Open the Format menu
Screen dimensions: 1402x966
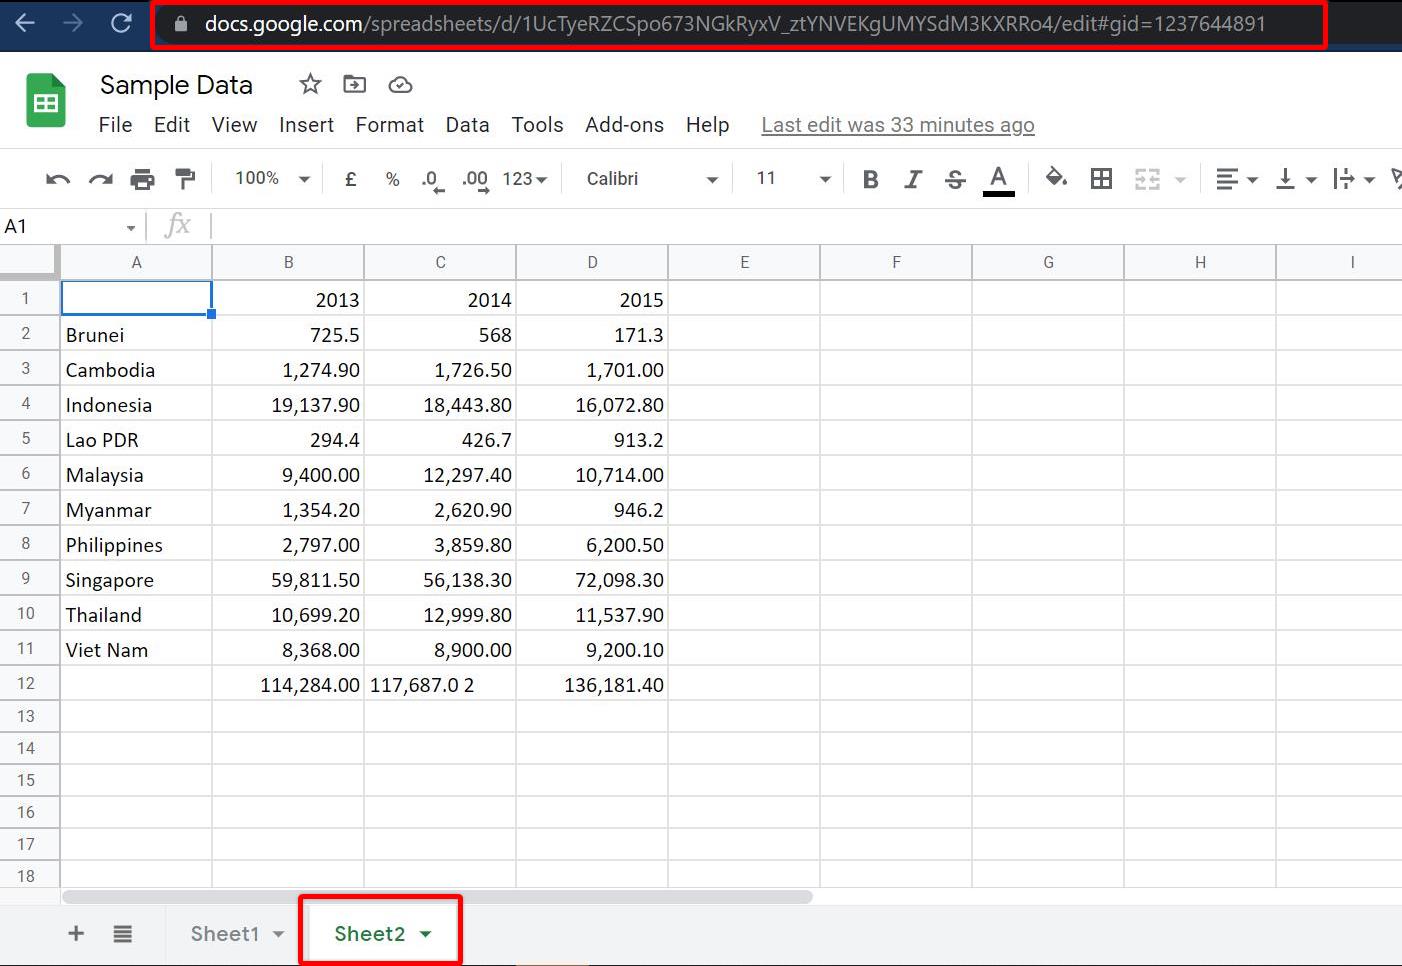pyautogui.click(x=389, y=125)
